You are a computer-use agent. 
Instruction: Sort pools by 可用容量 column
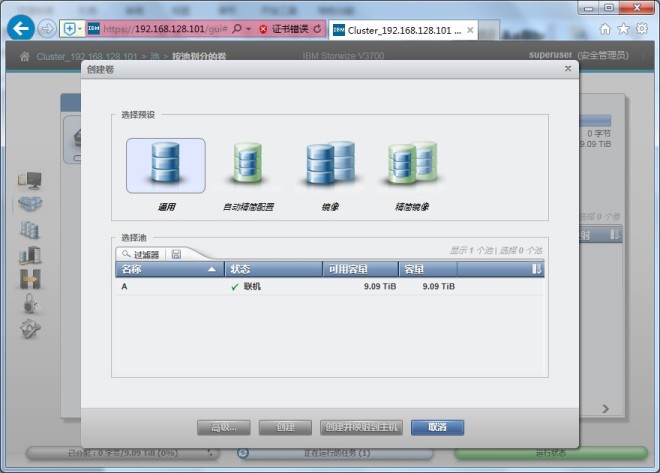point(360,269)
